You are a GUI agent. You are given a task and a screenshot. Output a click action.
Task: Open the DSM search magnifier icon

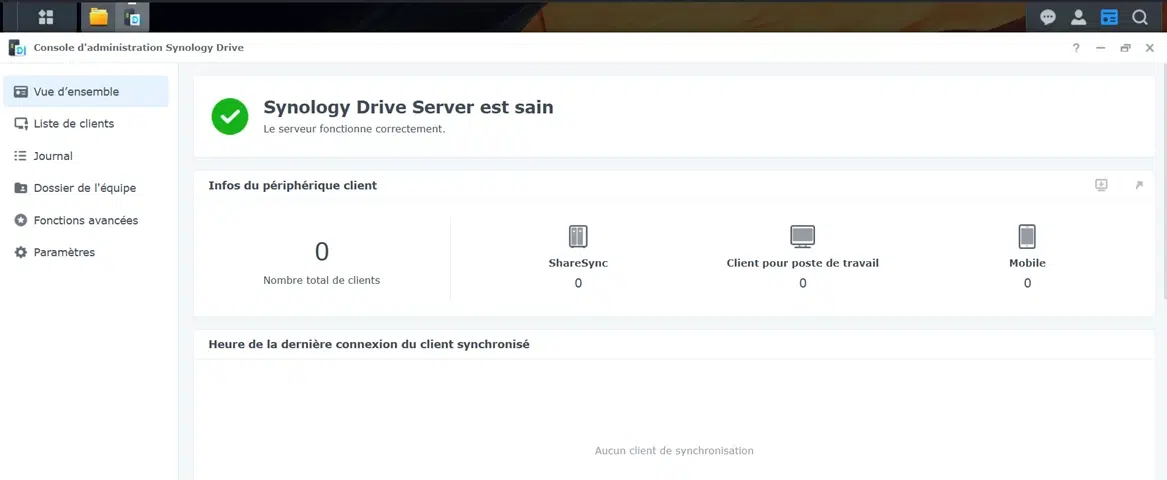pos(1139,17)
